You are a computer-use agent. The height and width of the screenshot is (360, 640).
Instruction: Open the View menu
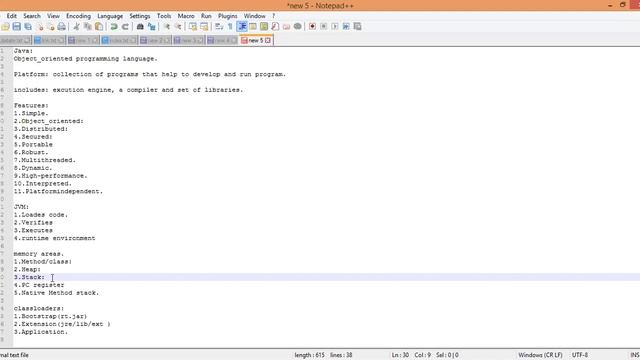click(x=53, y=16)
